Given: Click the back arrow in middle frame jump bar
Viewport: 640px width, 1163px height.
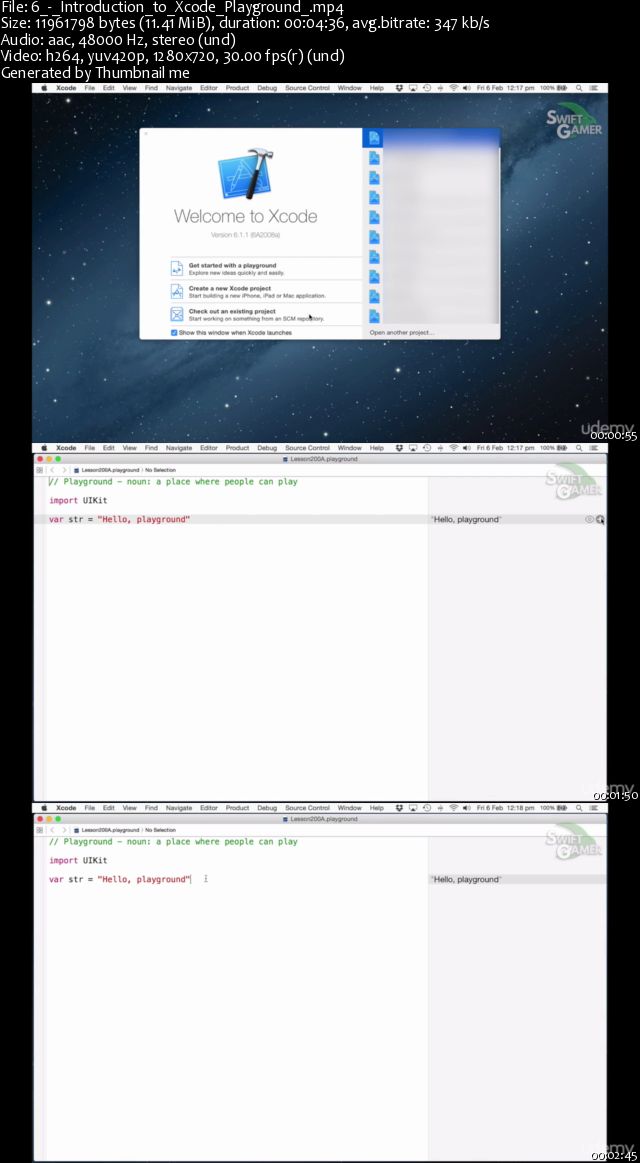Looking at the screenshot, I should [52, 469].
